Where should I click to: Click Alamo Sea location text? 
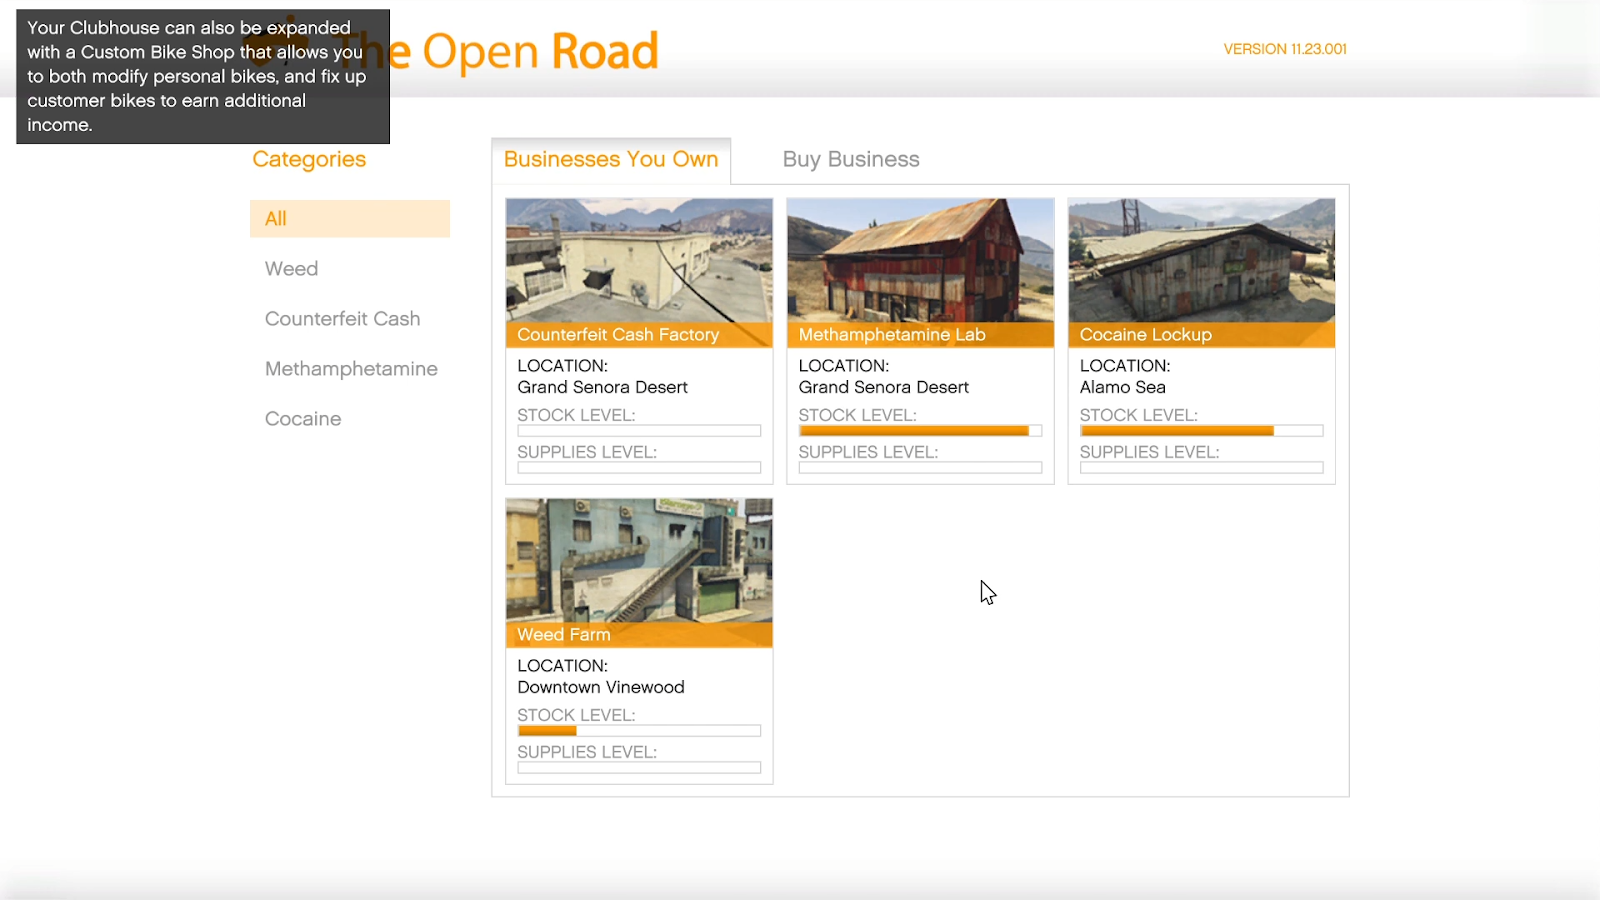click(1122, 388)
